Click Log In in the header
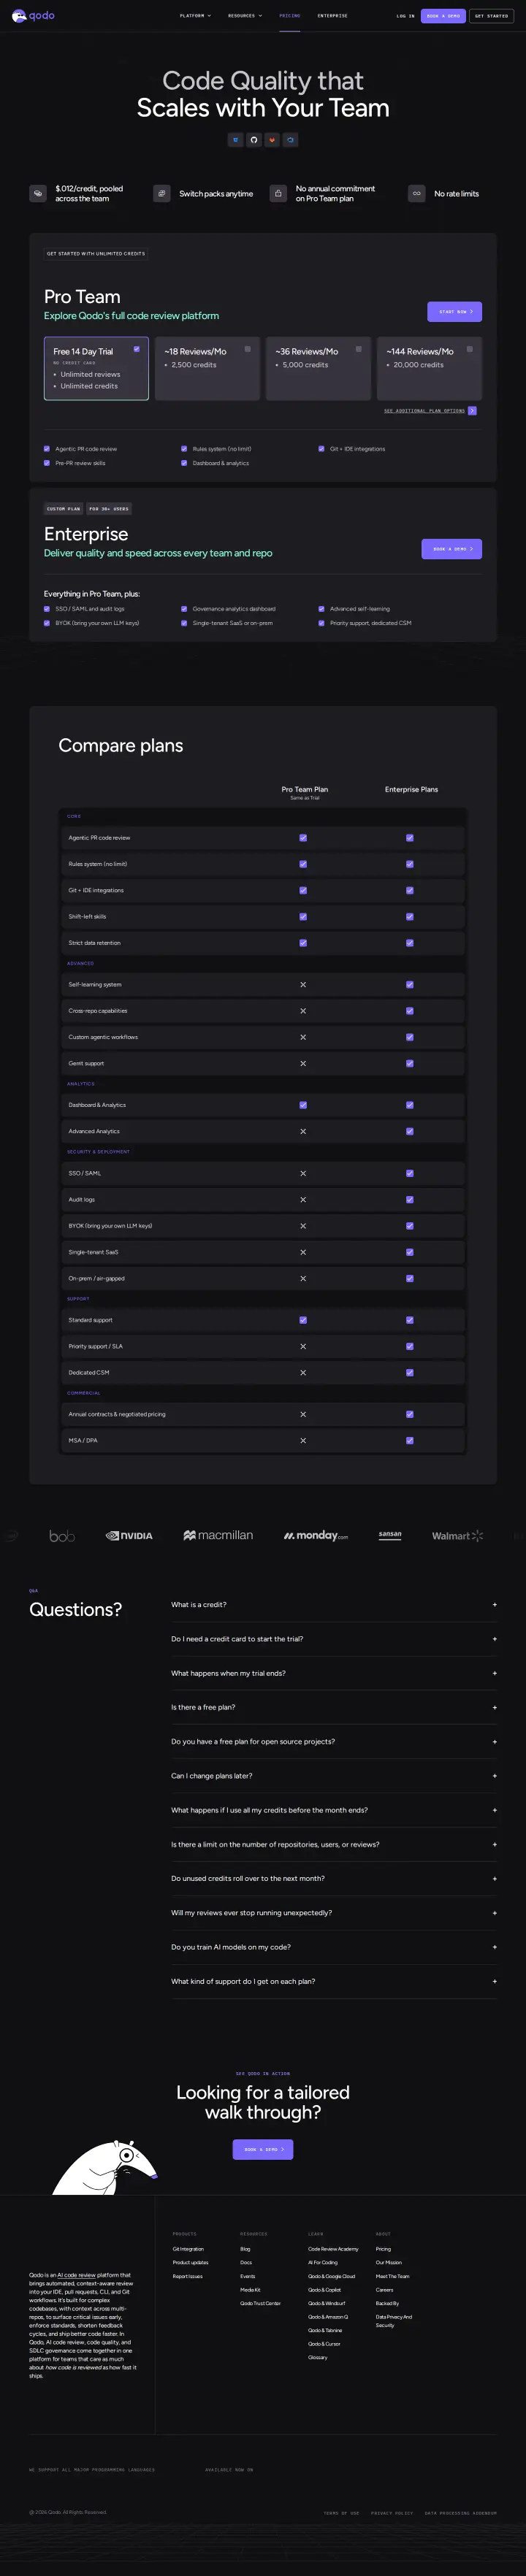The width and height of the screenshot is (526, 2576). (x=405, y=16)
